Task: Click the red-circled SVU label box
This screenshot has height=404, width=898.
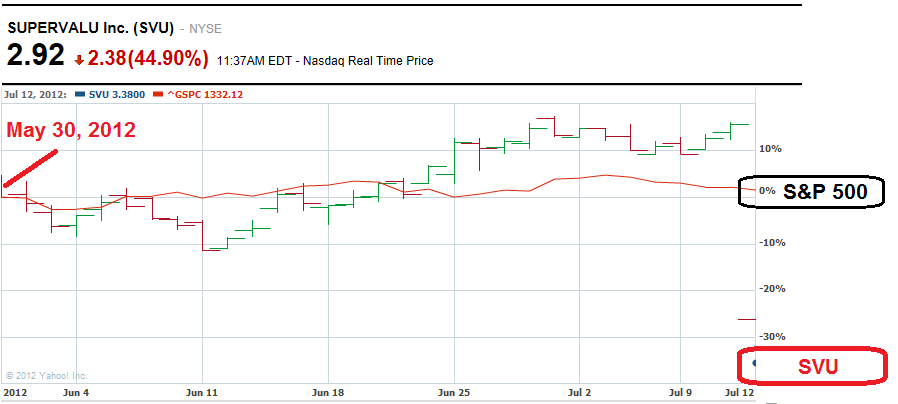Action: (811, 367)
